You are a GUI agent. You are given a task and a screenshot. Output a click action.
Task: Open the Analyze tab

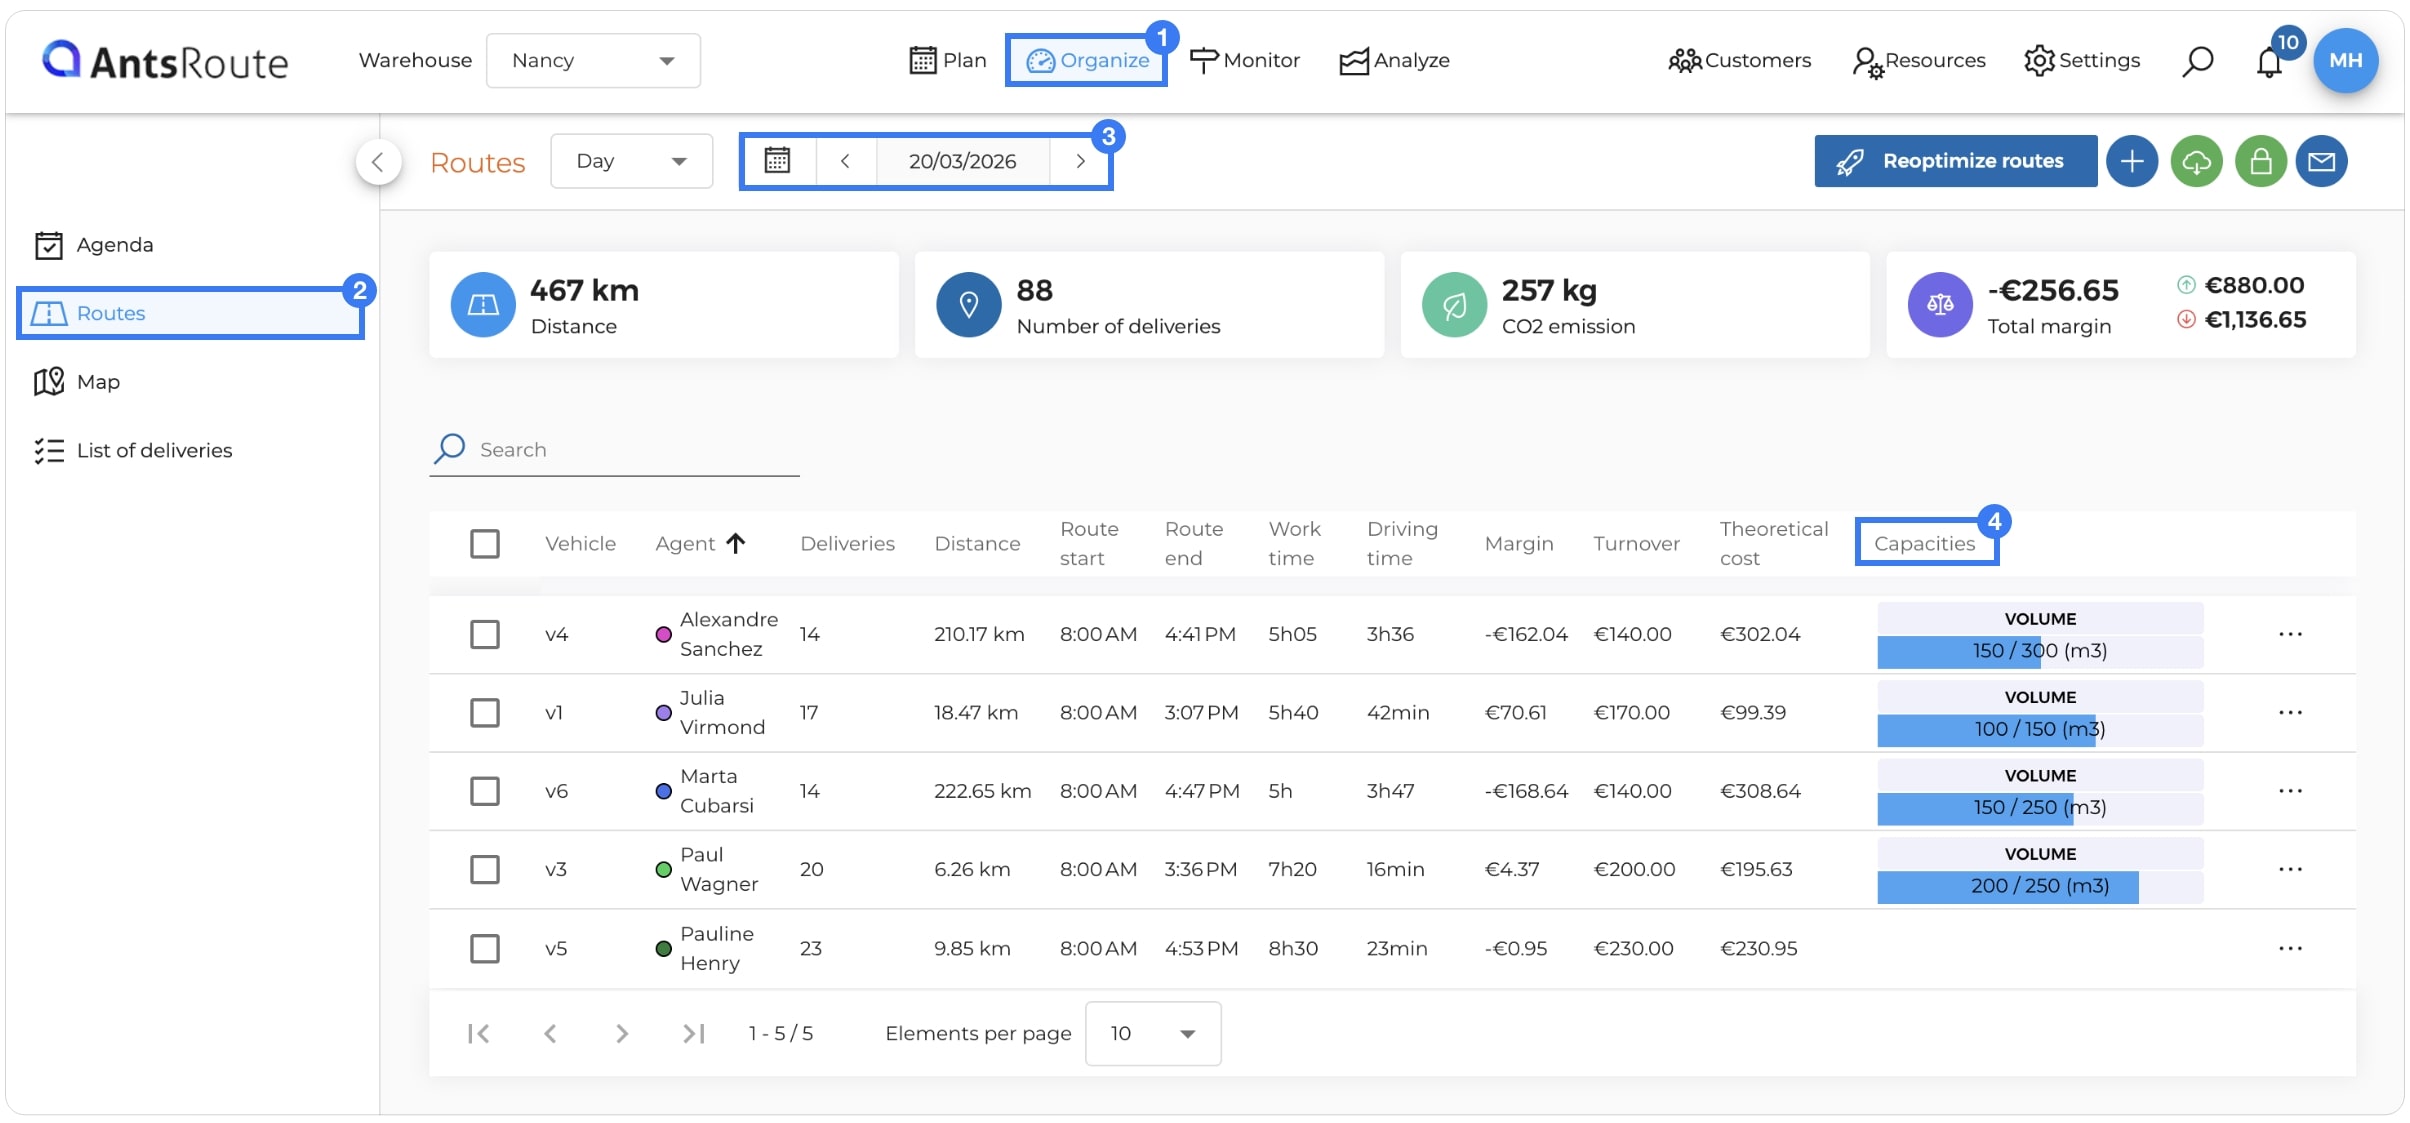[1394, 60]
